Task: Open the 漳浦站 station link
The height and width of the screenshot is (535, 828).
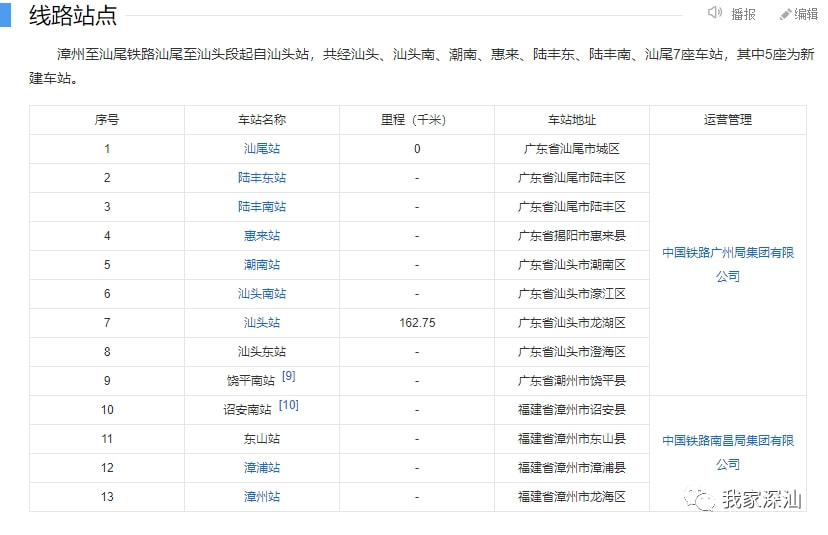Action: pos(262,468)
